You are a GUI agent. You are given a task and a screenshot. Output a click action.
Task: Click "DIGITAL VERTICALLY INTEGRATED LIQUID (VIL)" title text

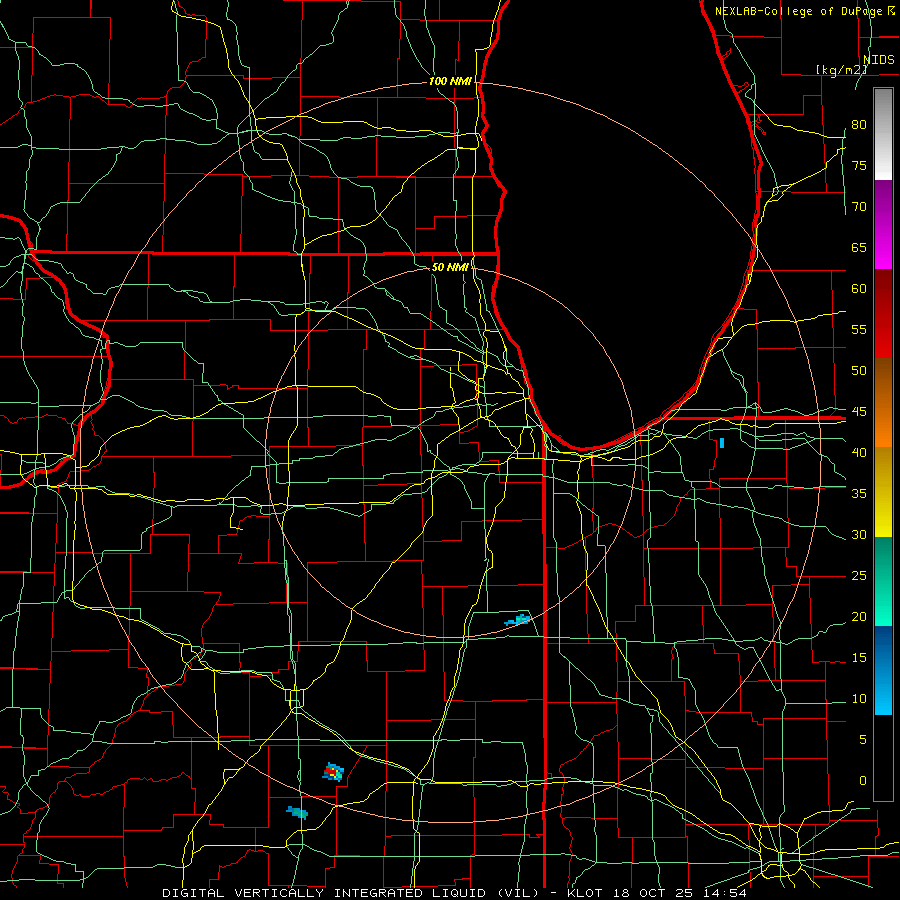tap(352, 893)
